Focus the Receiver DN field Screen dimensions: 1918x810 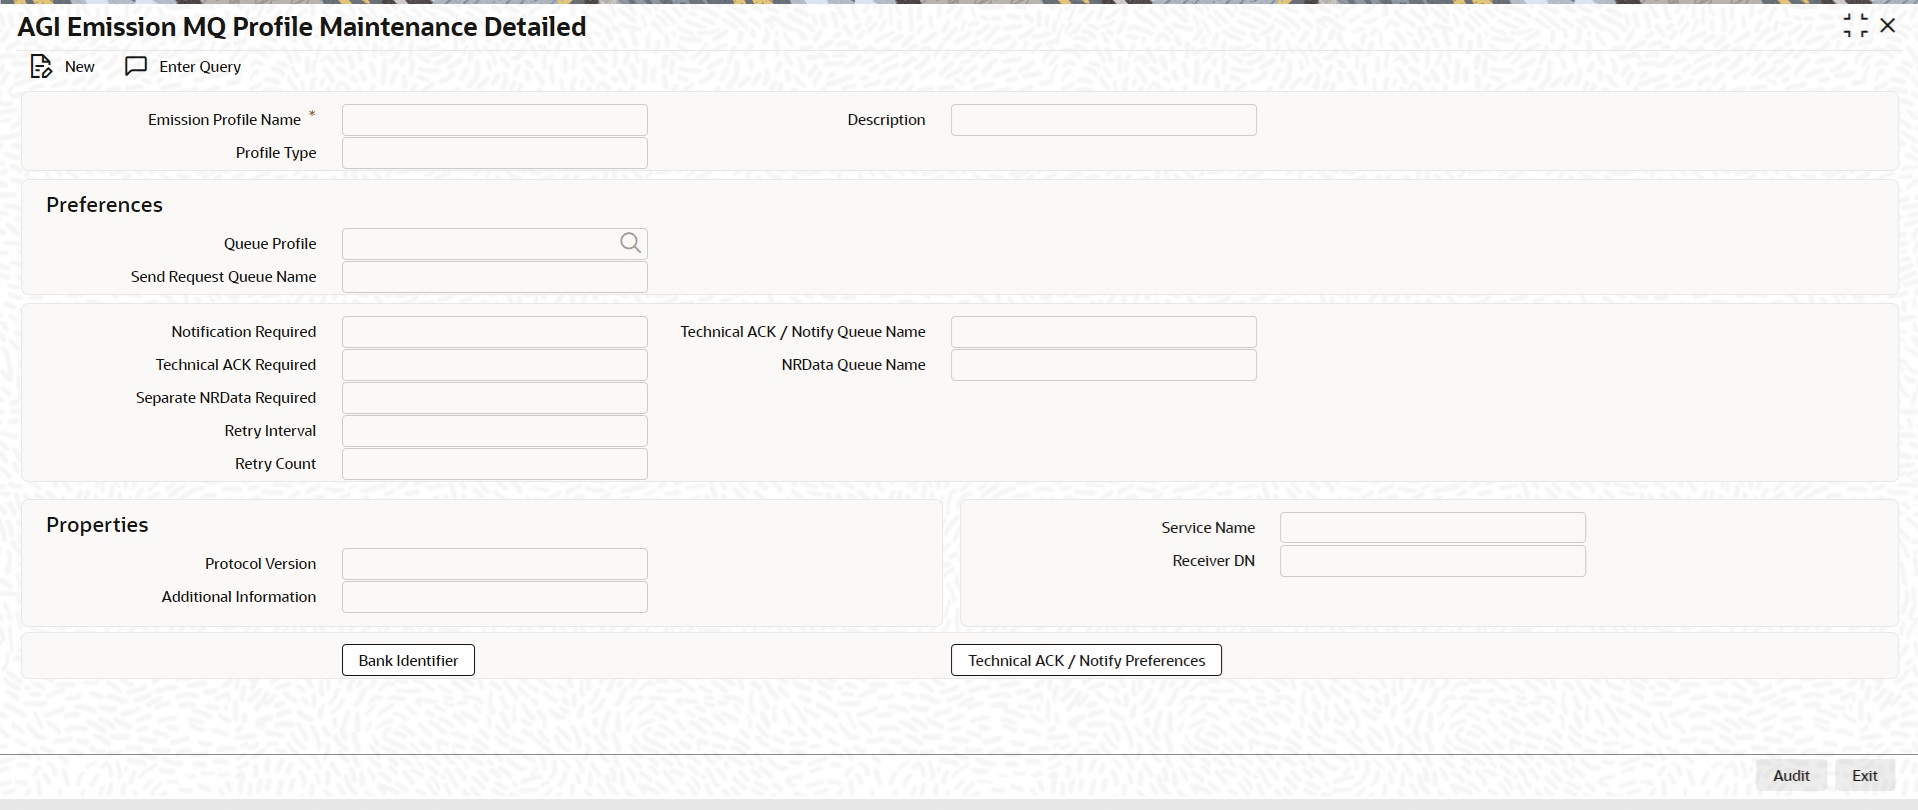1433,561
